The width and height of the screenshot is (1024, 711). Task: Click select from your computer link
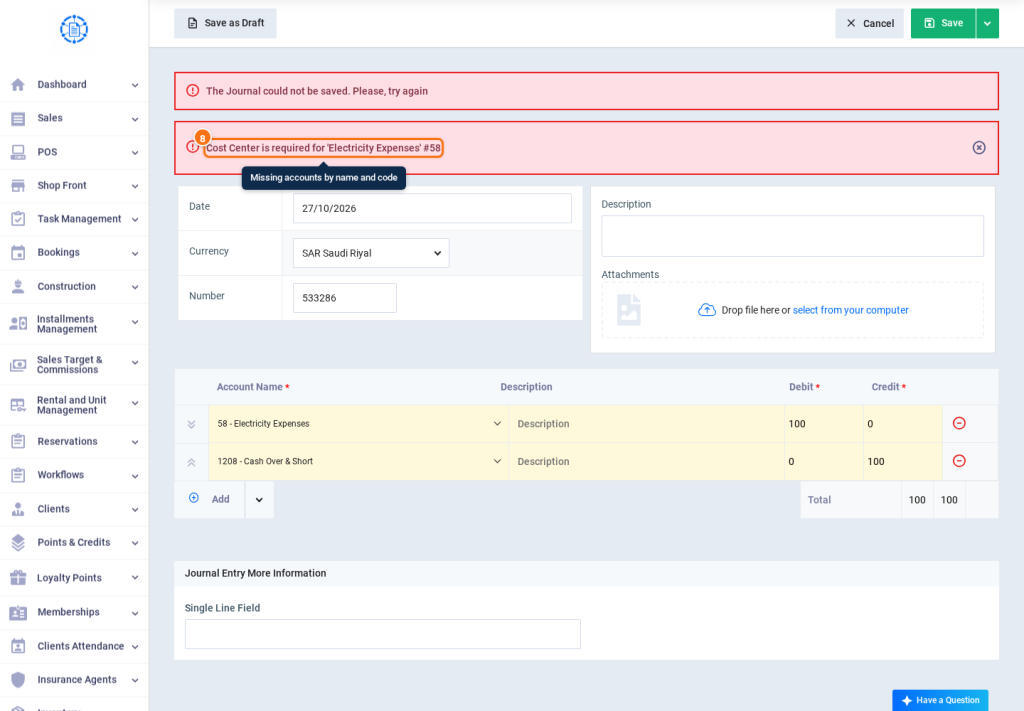(850, 310)
